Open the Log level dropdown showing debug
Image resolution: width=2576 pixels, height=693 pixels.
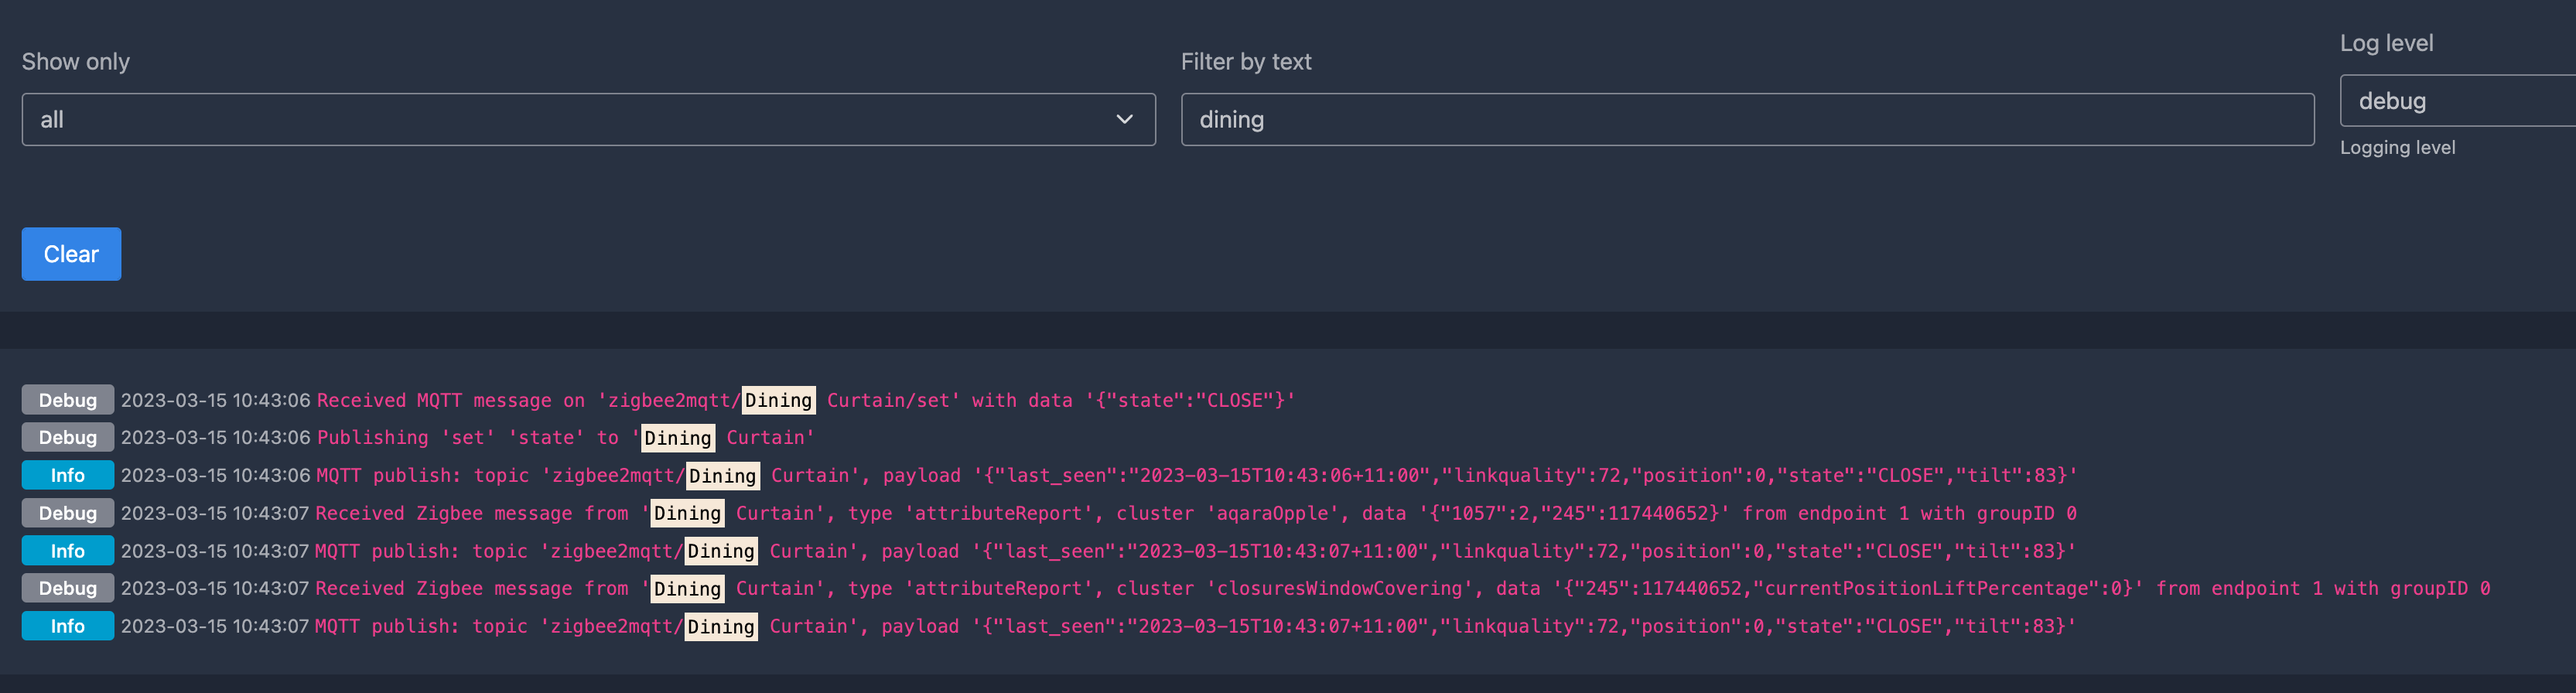[2458, 101]
